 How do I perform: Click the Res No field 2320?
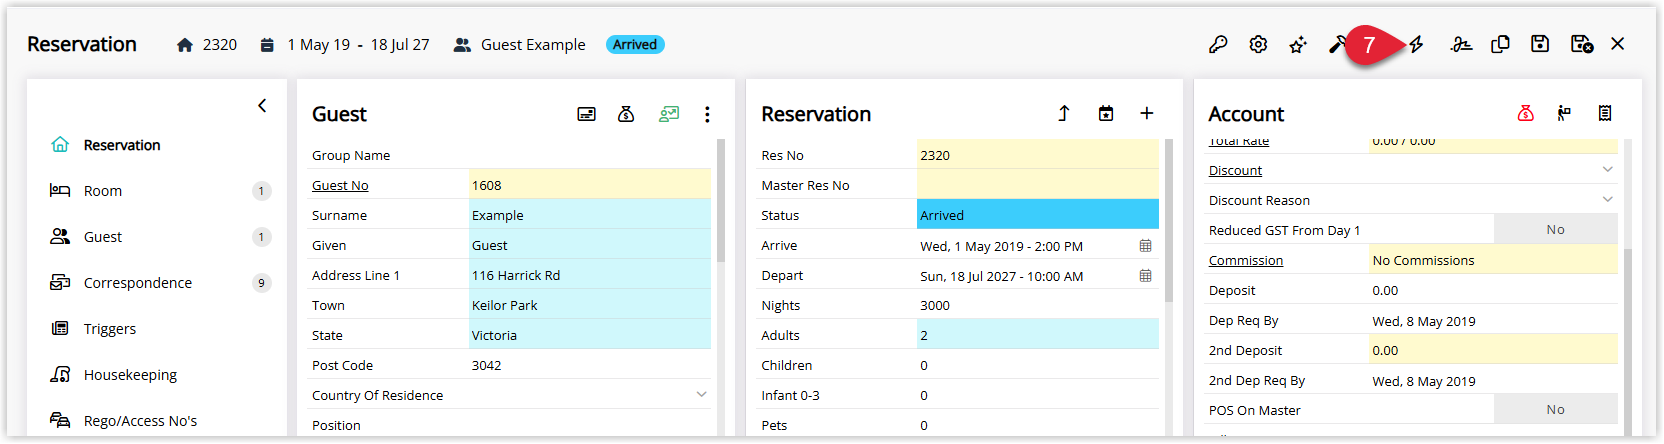point(1038,155)
